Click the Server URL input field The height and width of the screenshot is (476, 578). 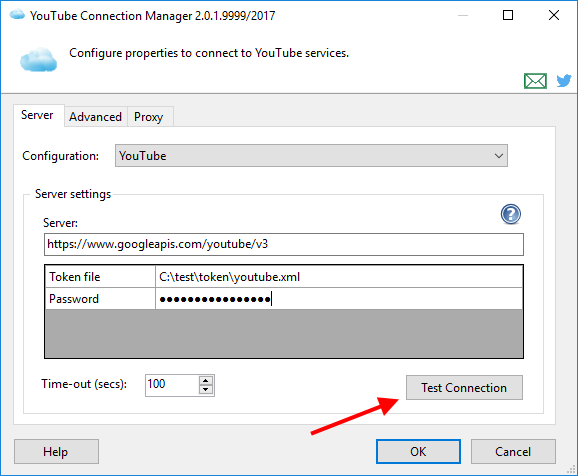(x=284, y=244)
